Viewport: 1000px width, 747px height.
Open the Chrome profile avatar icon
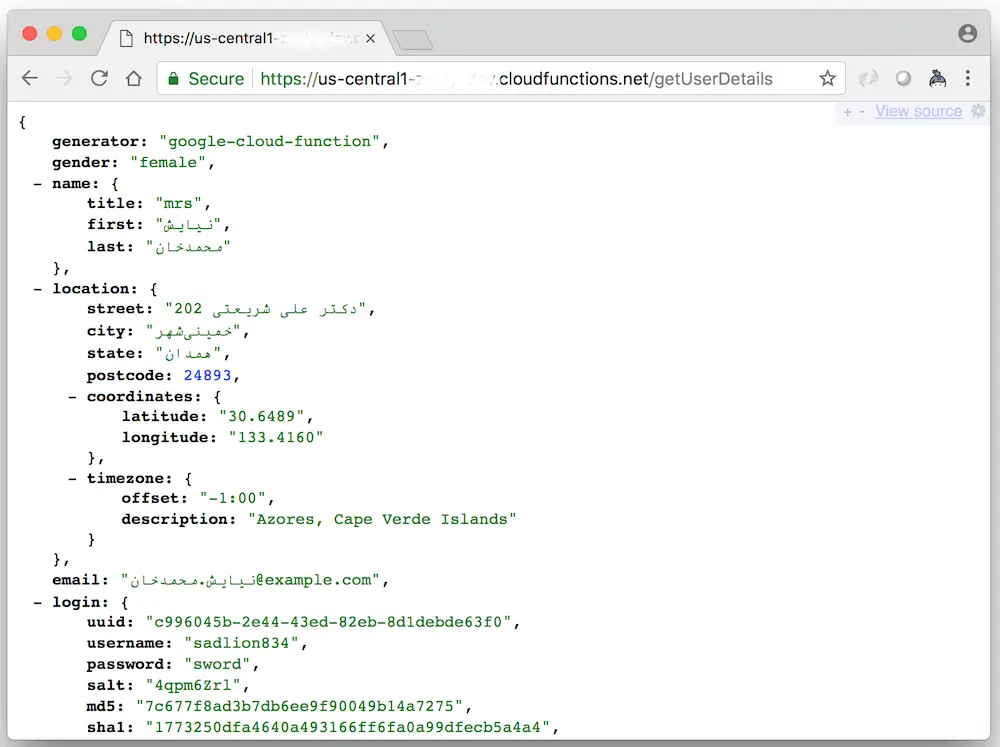click(967, 33)
